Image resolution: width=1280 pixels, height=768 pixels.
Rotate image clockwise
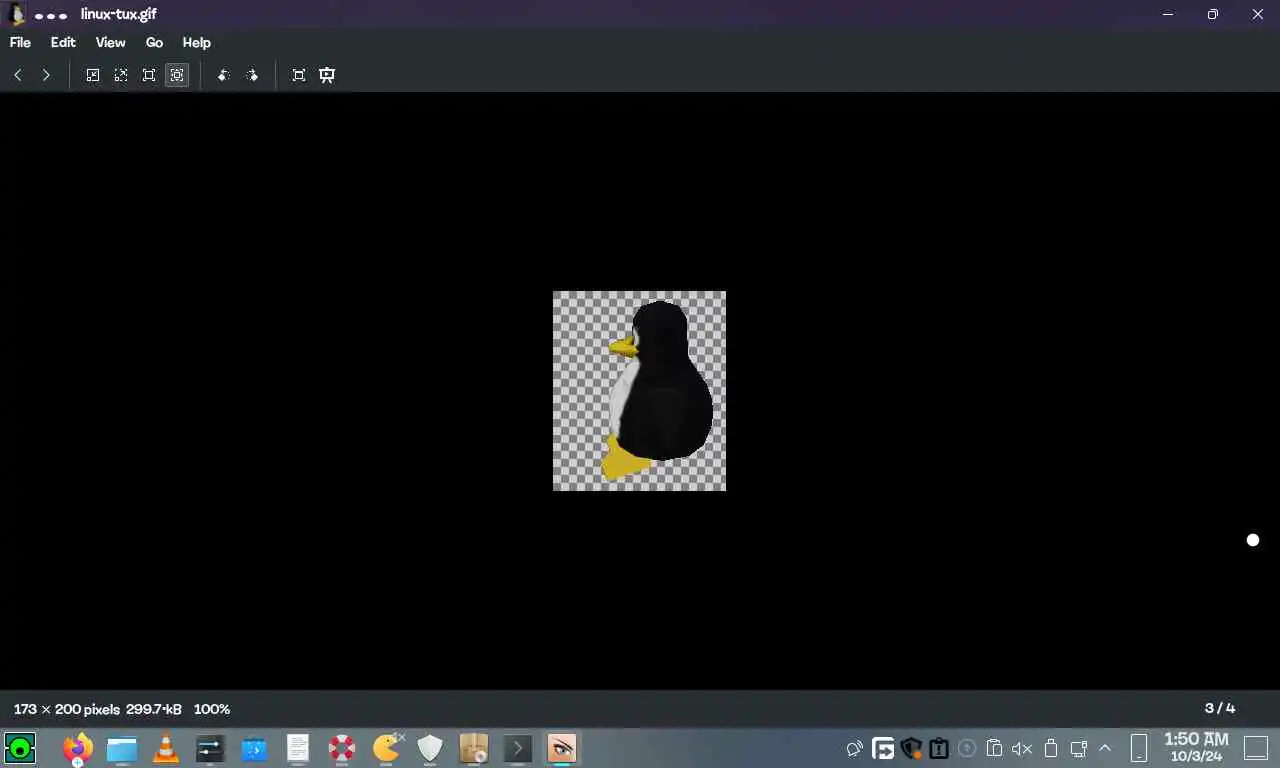(x=252, y=75)
